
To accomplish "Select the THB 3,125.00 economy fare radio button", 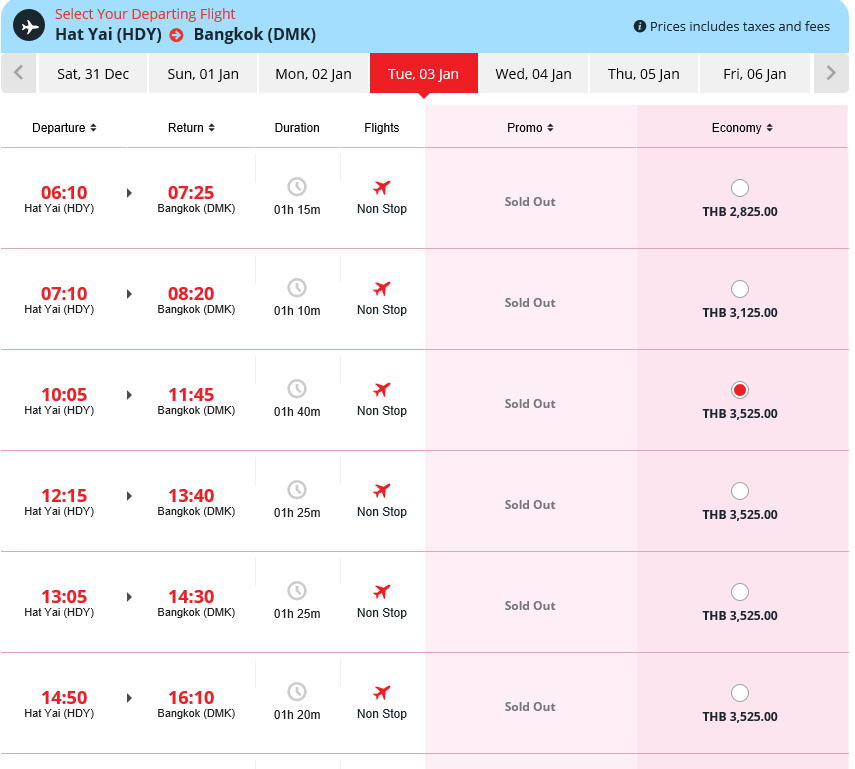I will (739, 289).
